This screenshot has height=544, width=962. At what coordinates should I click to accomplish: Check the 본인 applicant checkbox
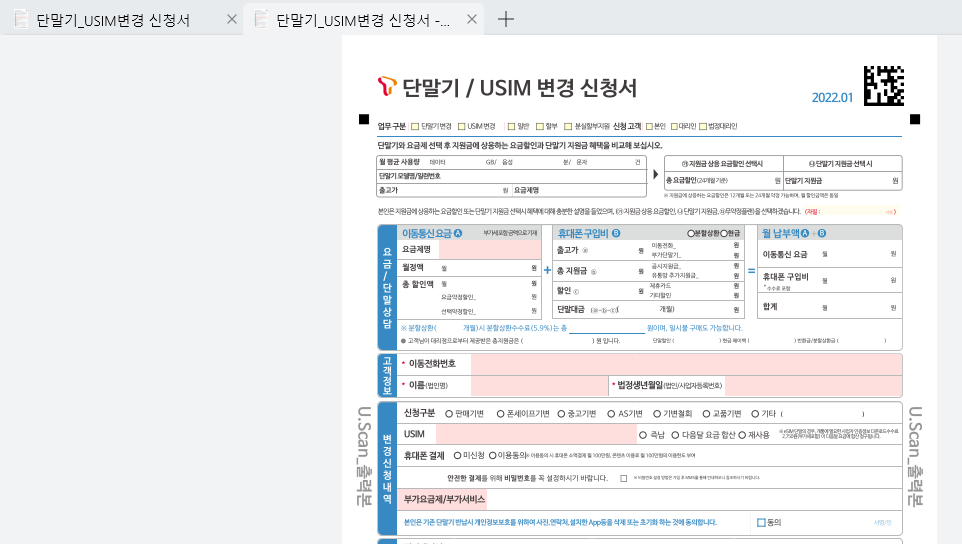[649, 126]
